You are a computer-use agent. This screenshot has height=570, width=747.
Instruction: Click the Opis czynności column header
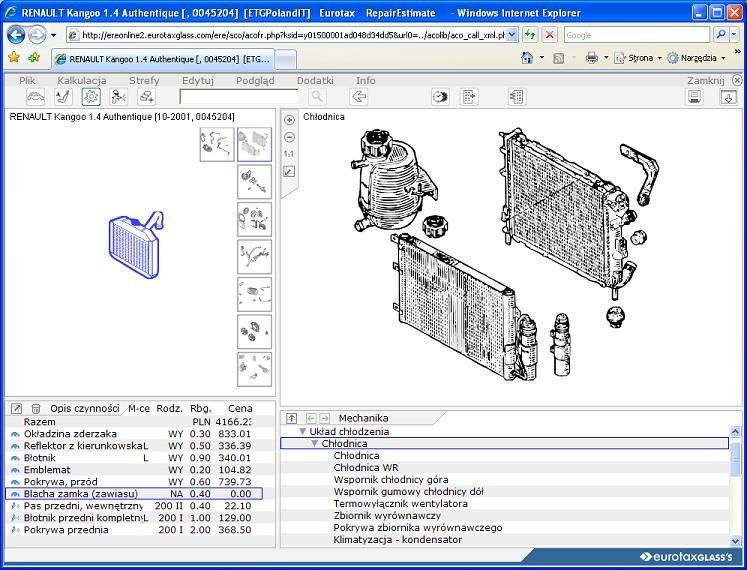[x=84, y=408]
